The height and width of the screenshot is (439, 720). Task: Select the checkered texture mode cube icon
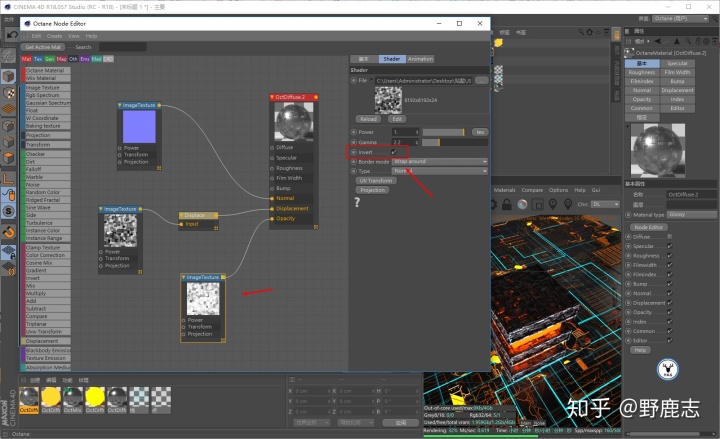pyautogui.click(x=9, y=93)
